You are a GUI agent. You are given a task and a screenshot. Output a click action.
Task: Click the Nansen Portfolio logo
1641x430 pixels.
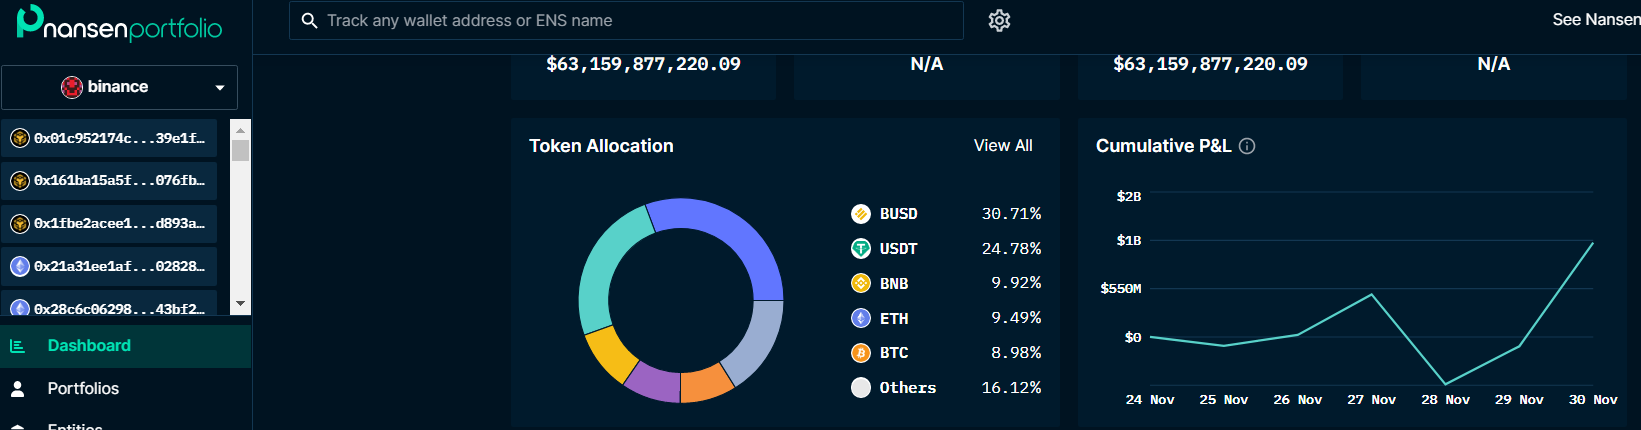pos(120,24)
